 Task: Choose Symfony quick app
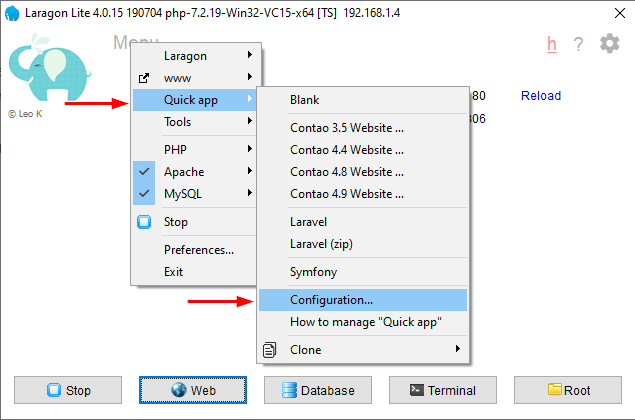pyautogui.click(x=363, y=272)
